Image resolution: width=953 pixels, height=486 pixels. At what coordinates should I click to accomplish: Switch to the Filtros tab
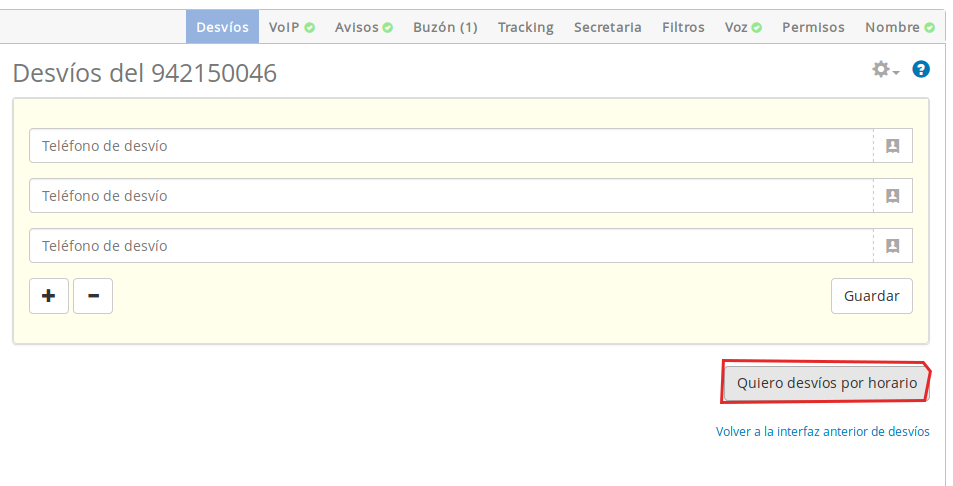[x=683, y=27]
